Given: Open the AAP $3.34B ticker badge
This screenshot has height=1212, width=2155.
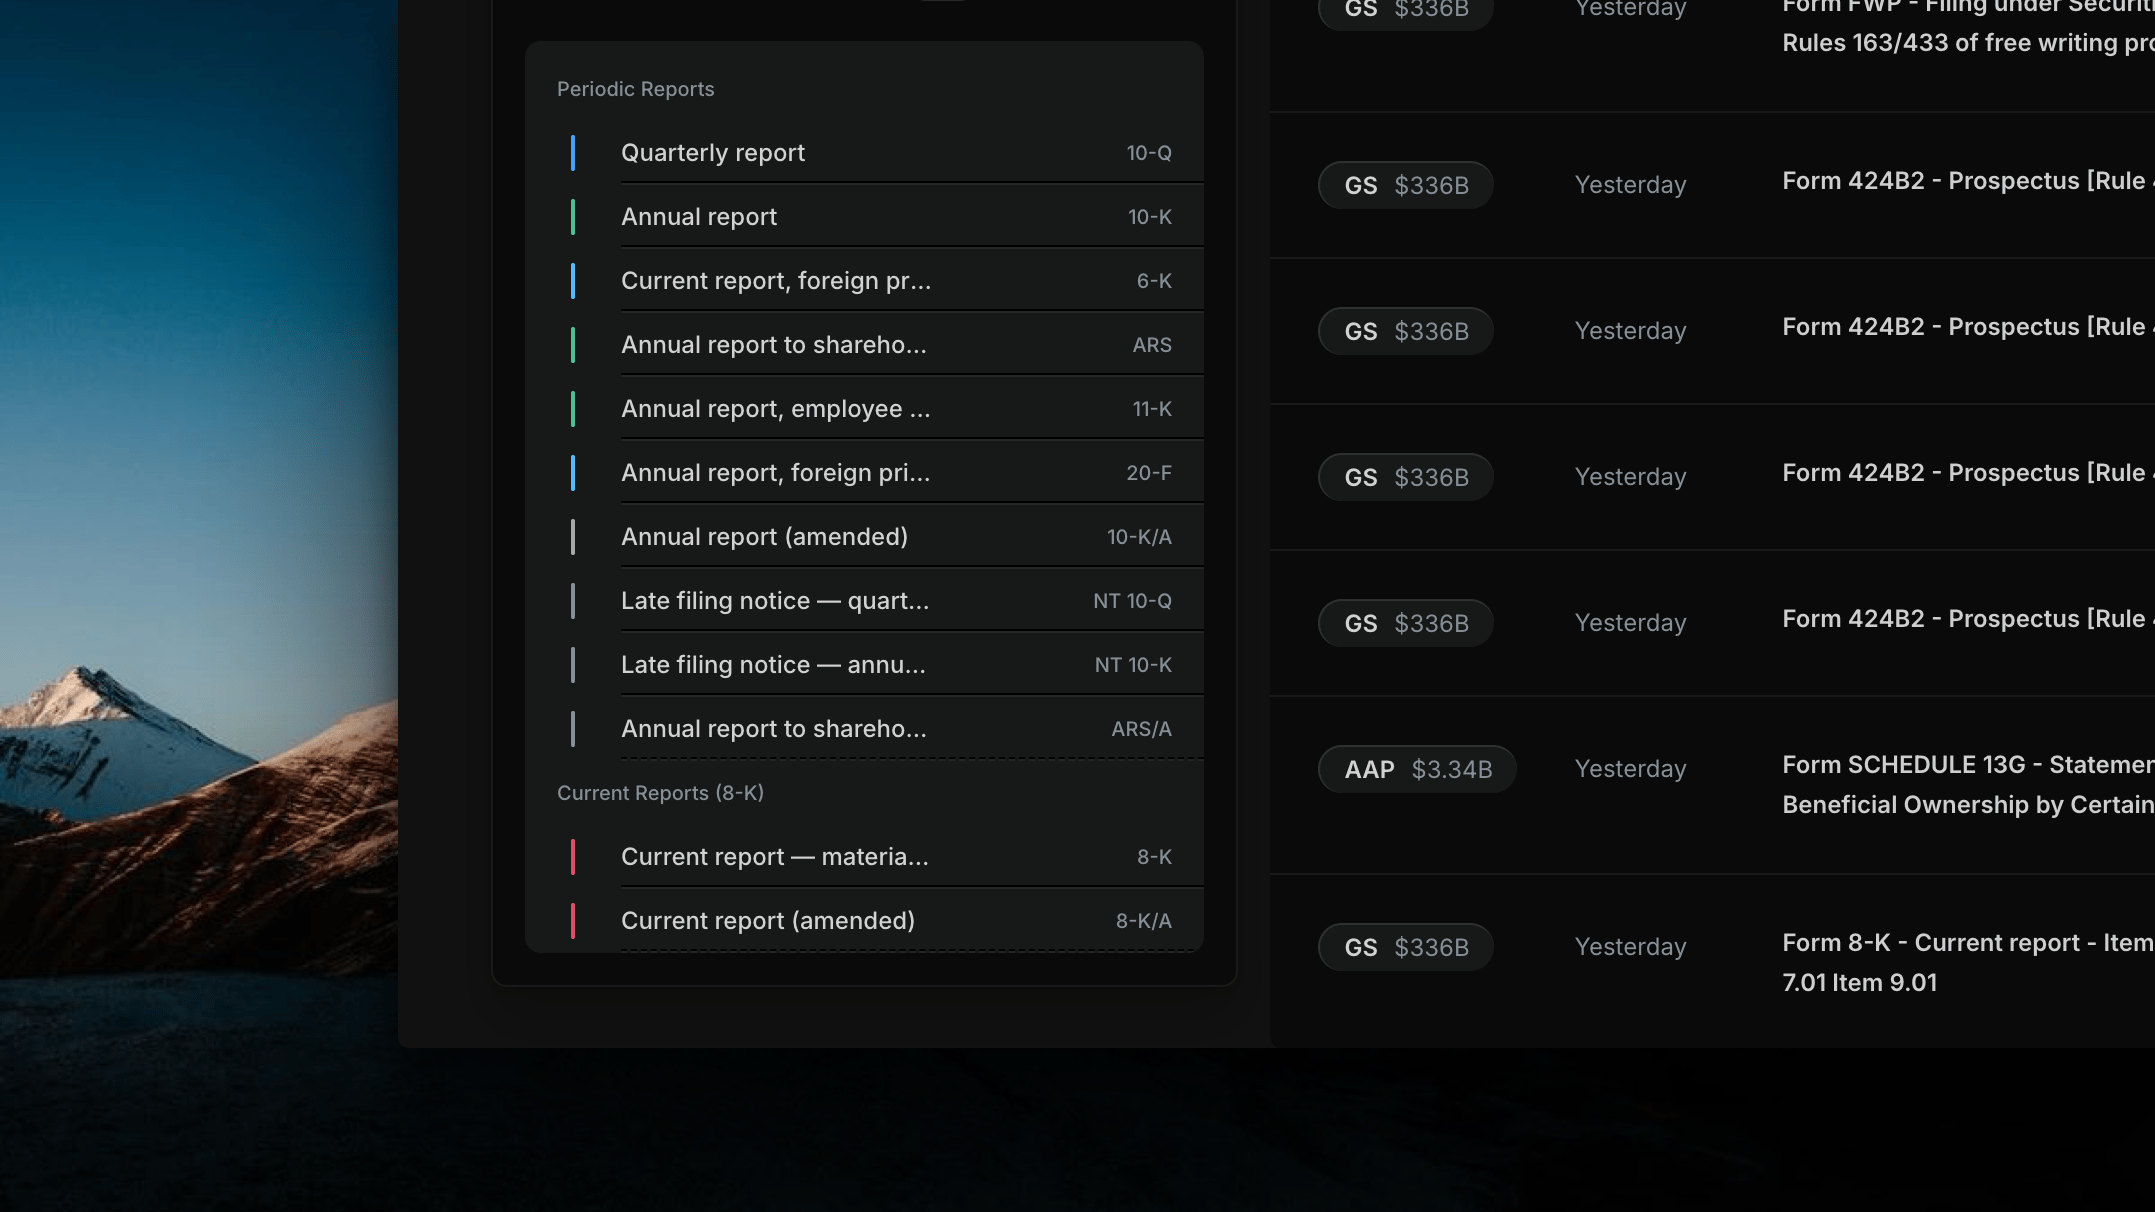Looking at the screenshot, I should click(x=1417, y=769).
